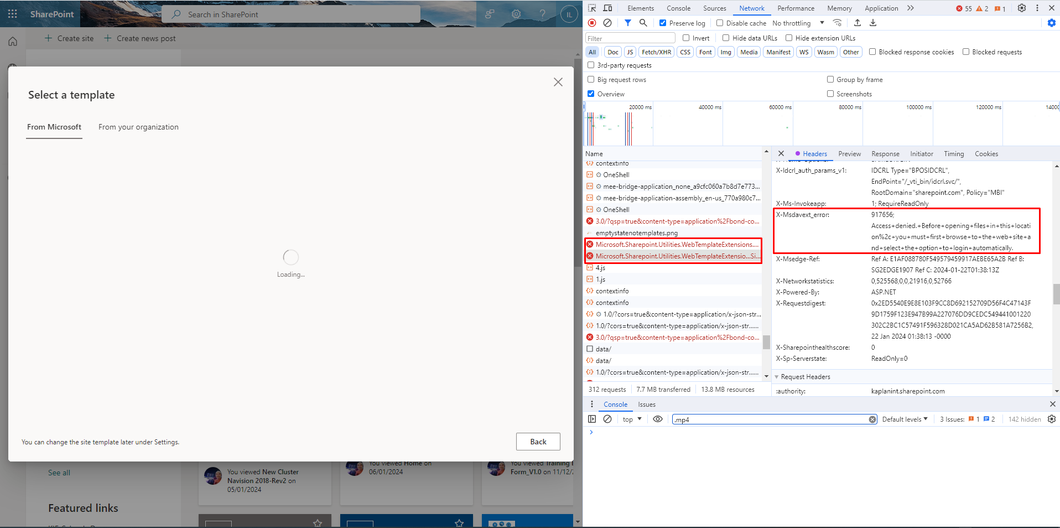Open the Issues drawer tab
Screen dimensions: 1060x528
click(x=647, y=404)
